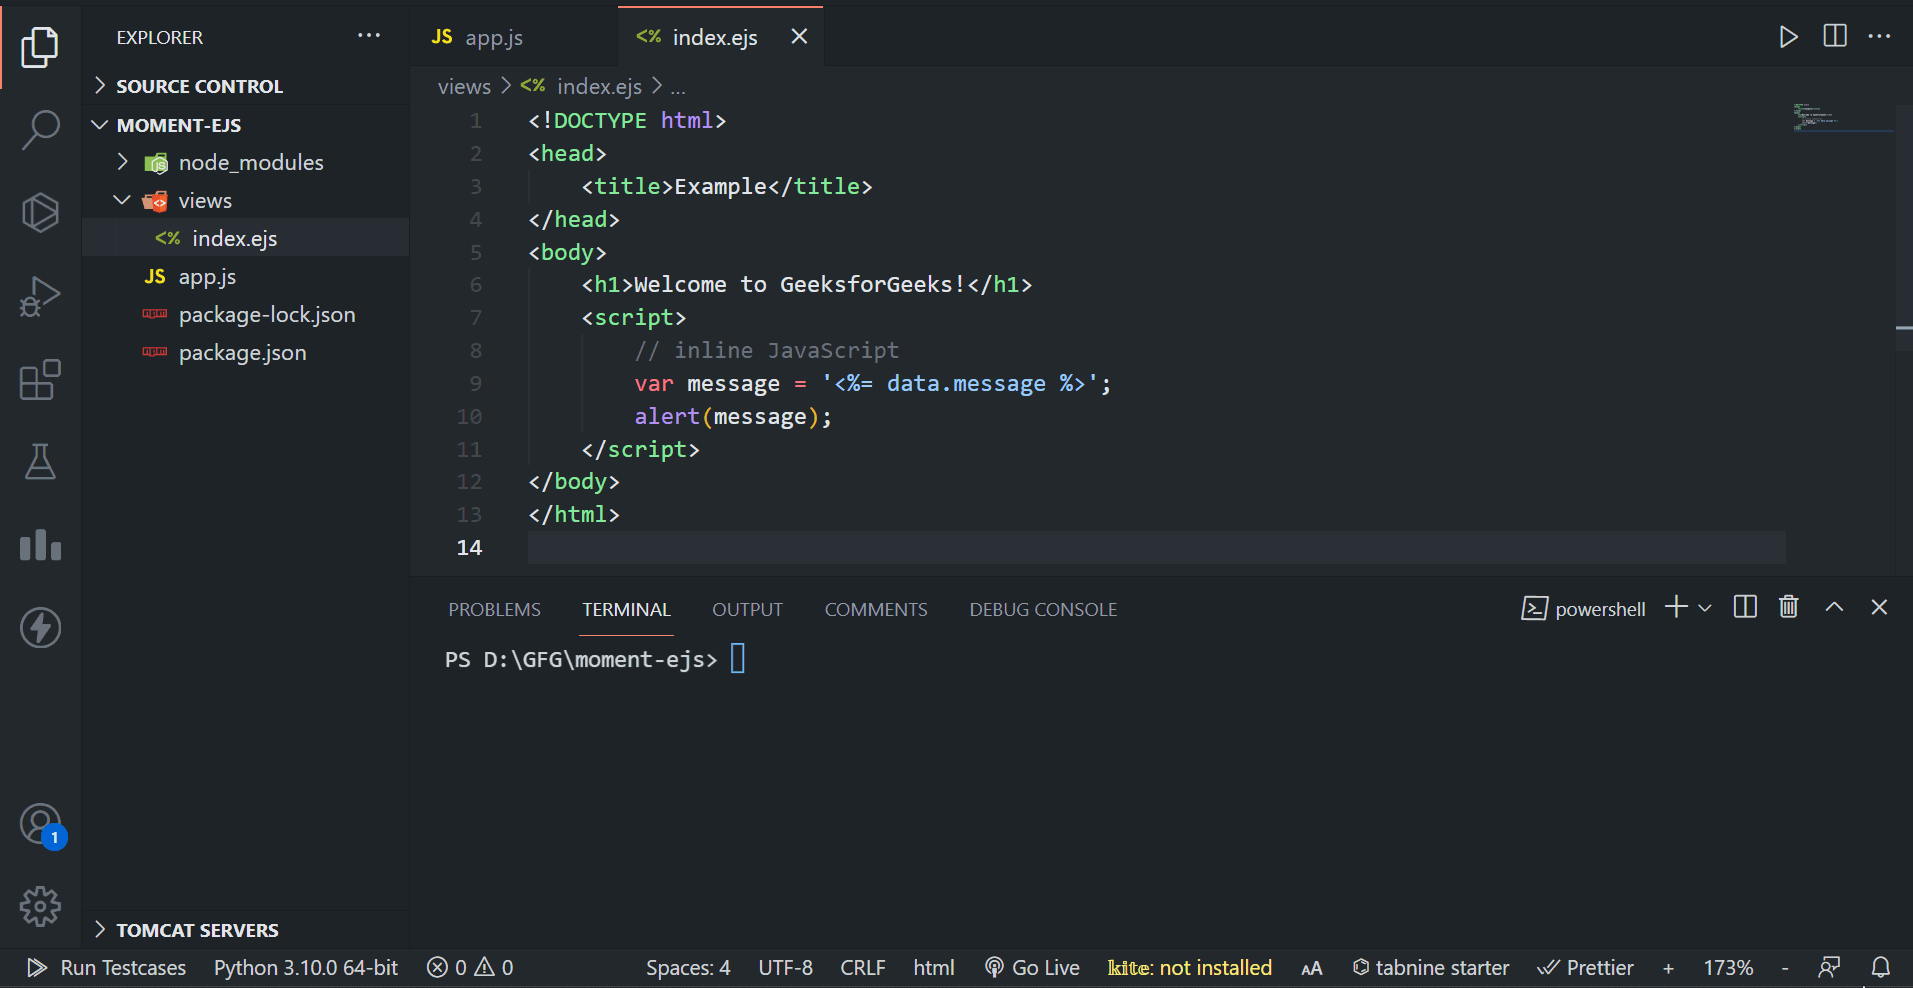1913x988 pixels.
Task: Run the index.ejs file with play button
Action: pyautogui.click(x=1789, y=37)
